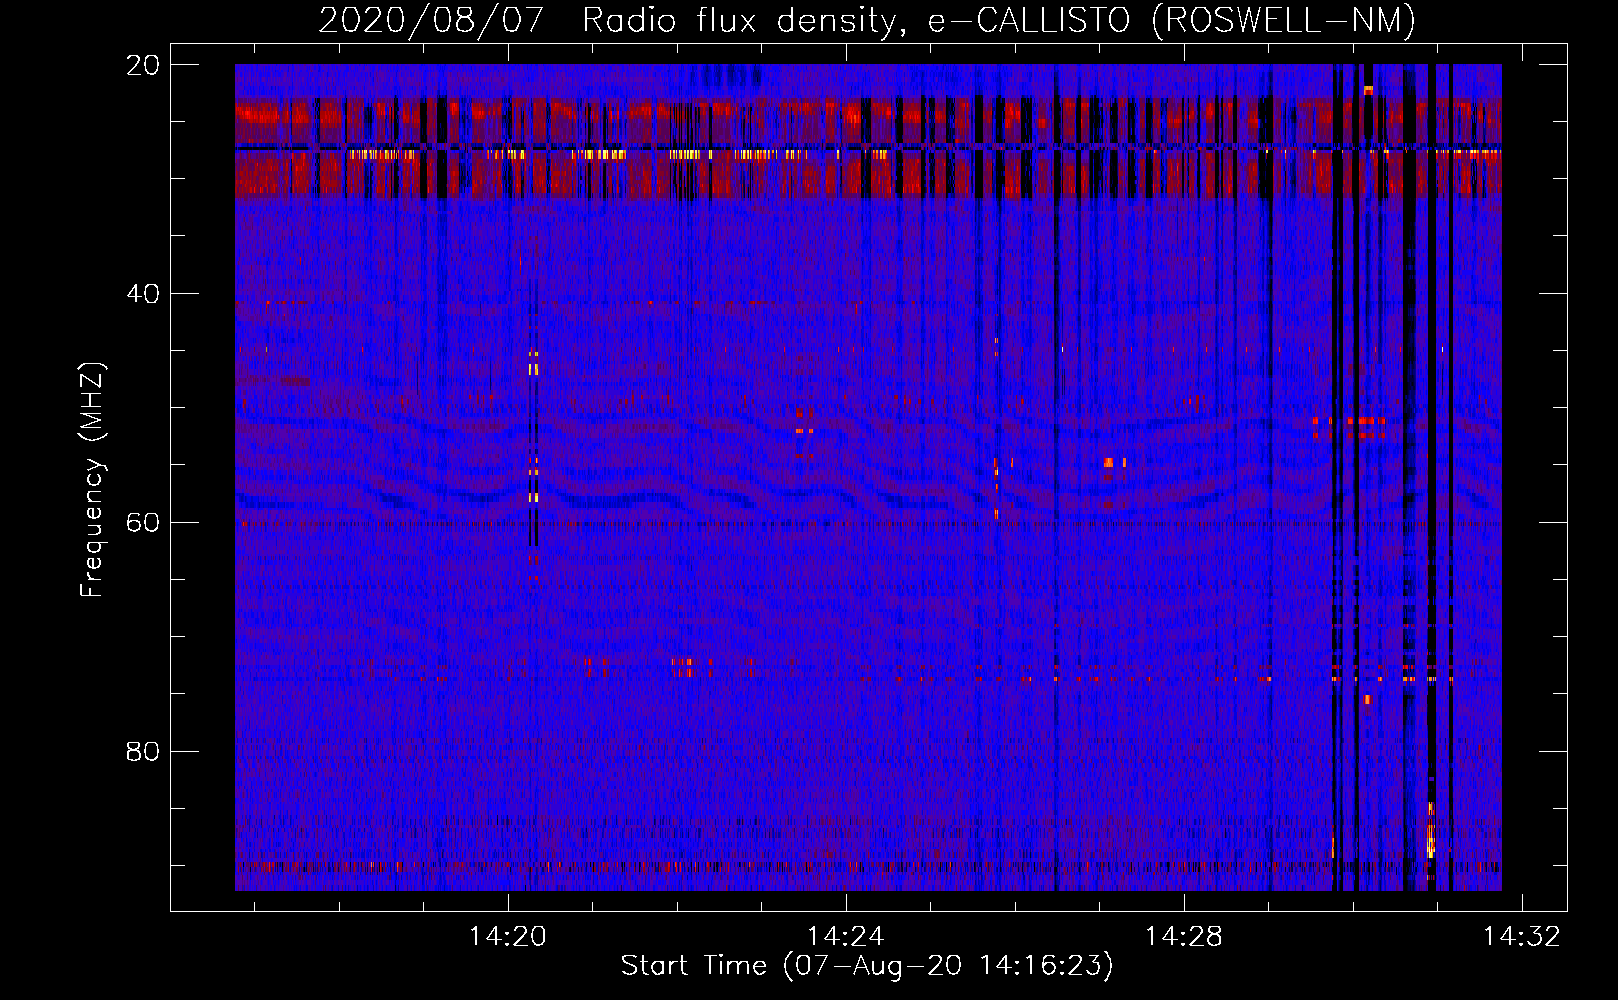The image size is (1618, 1000).
Task: Click the '14:28' time tick label
Action: click(x=1184, y=936)
